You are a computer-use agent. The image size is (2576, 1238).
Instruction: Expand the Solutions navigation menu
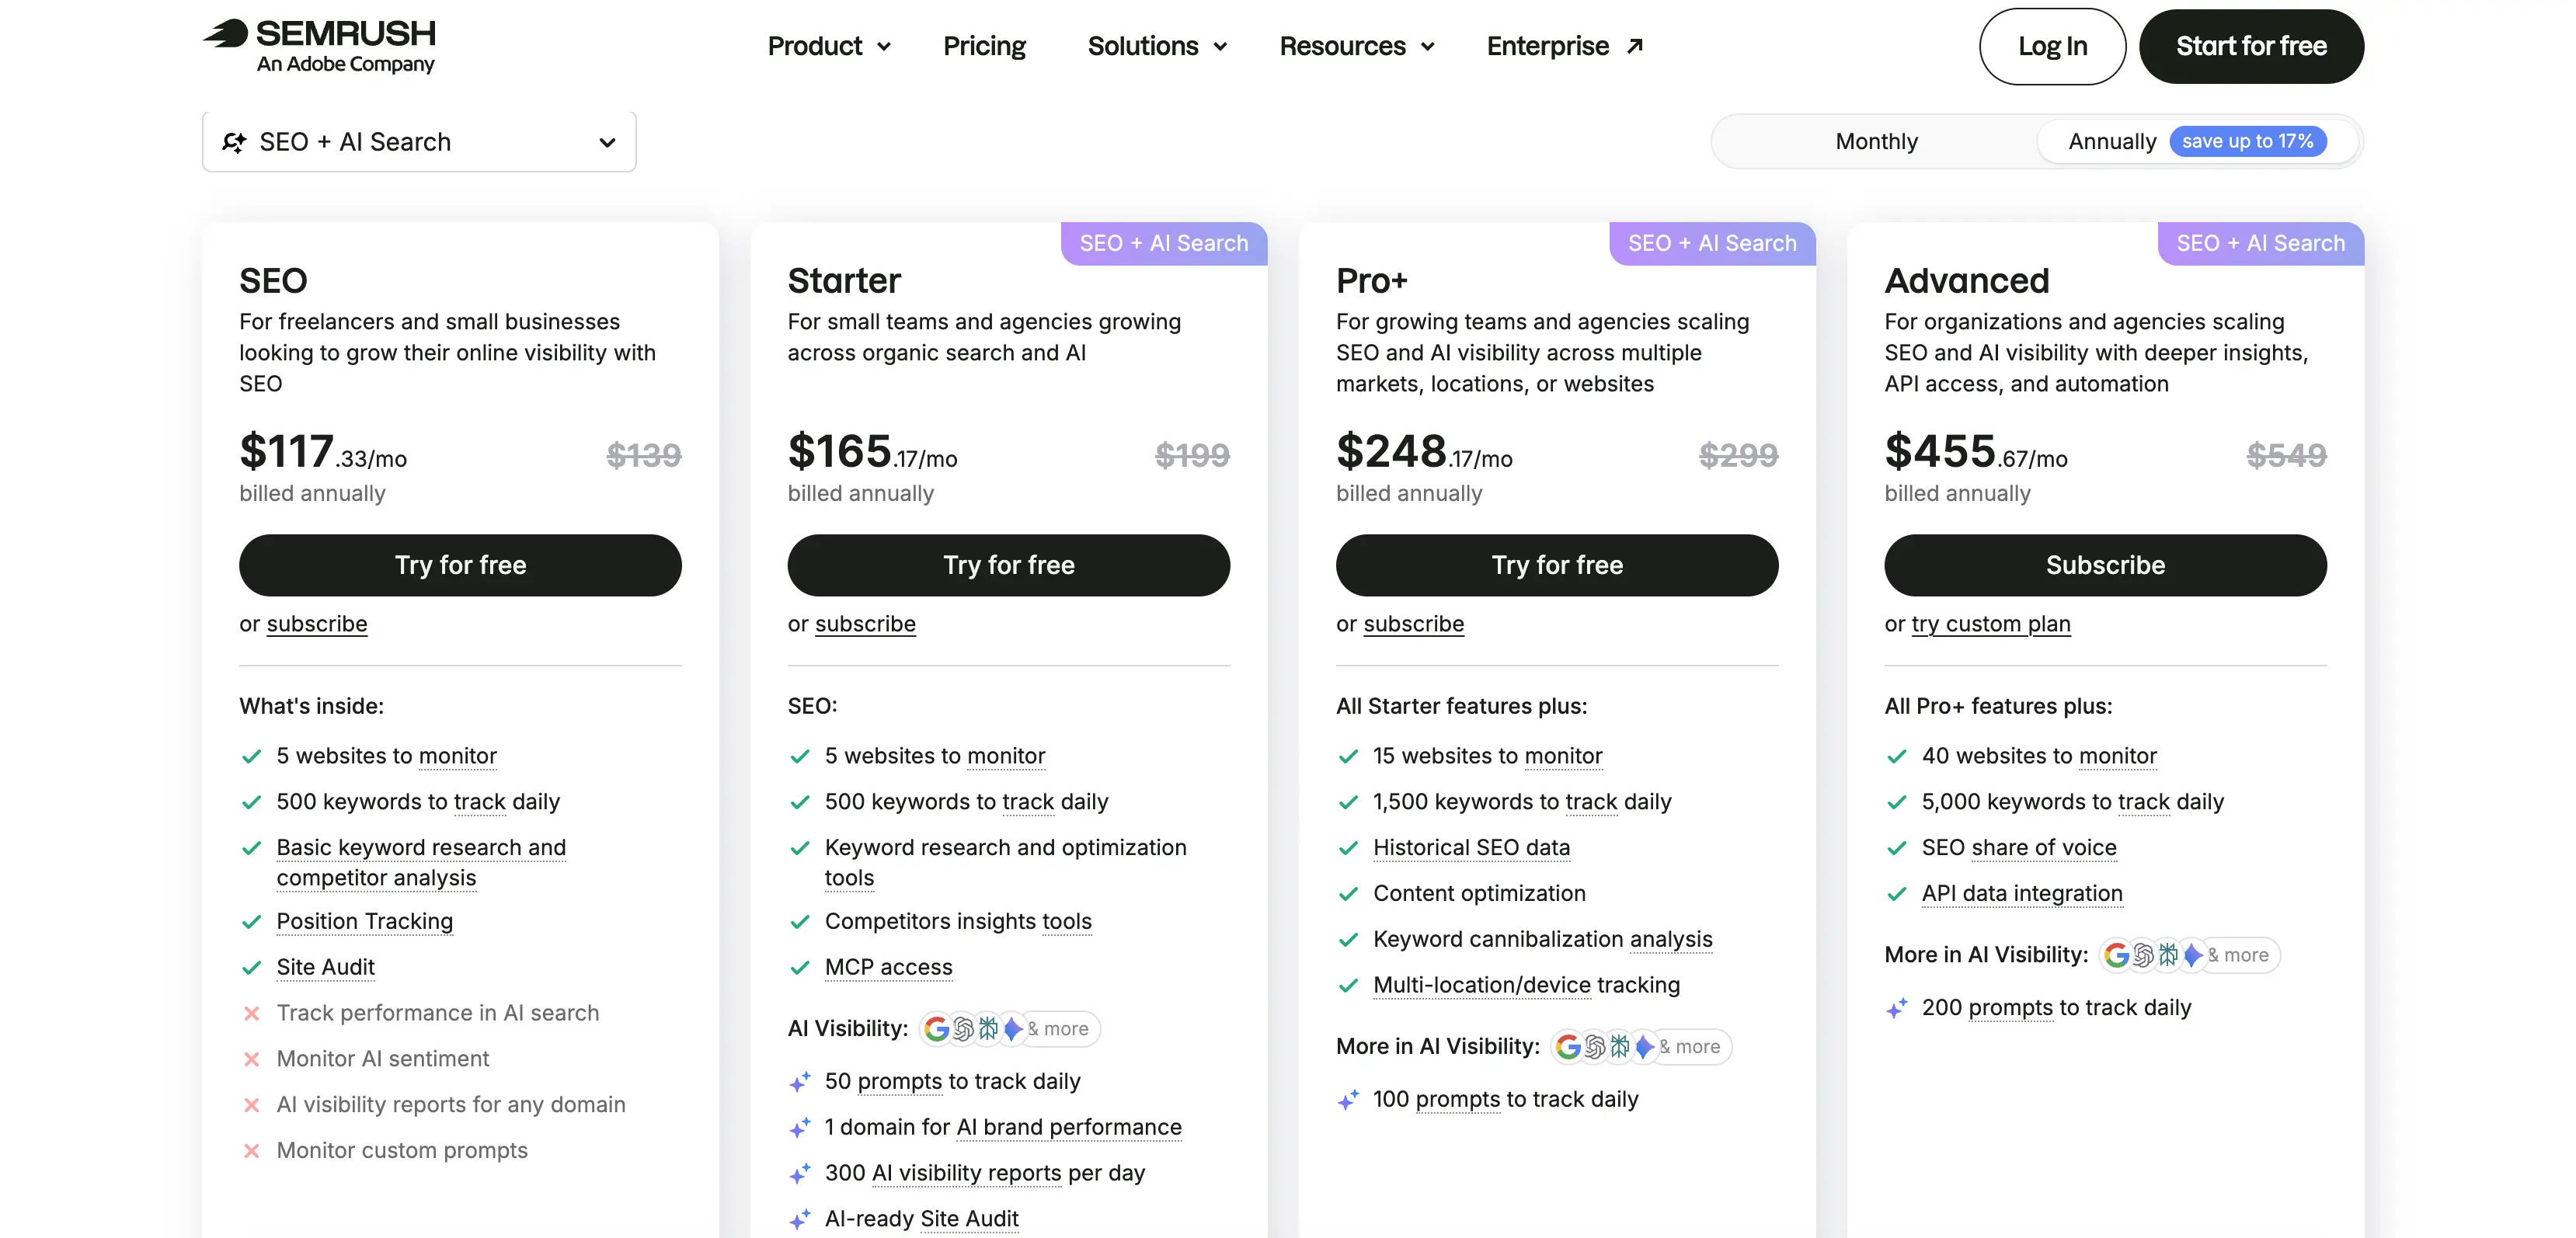click(1157, 46)
